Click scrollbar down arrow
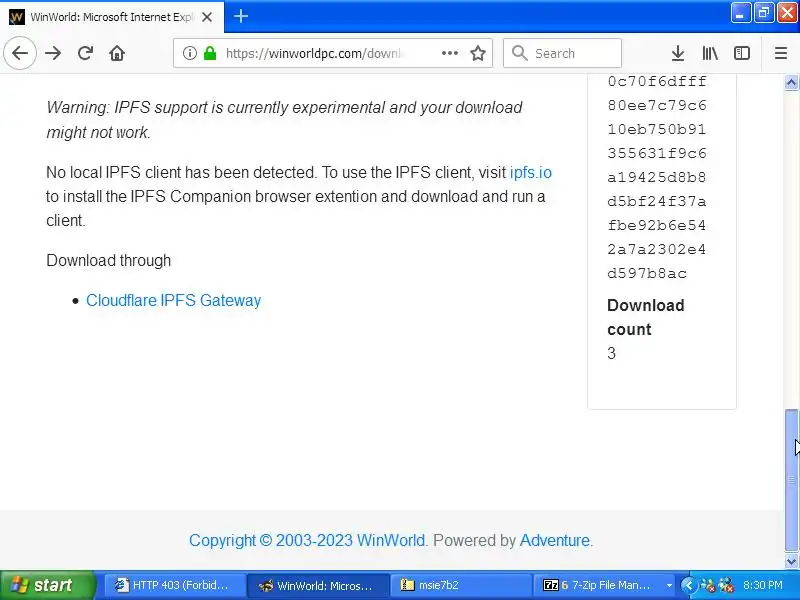Screen dimensions: 800x600 pos(791,561)
